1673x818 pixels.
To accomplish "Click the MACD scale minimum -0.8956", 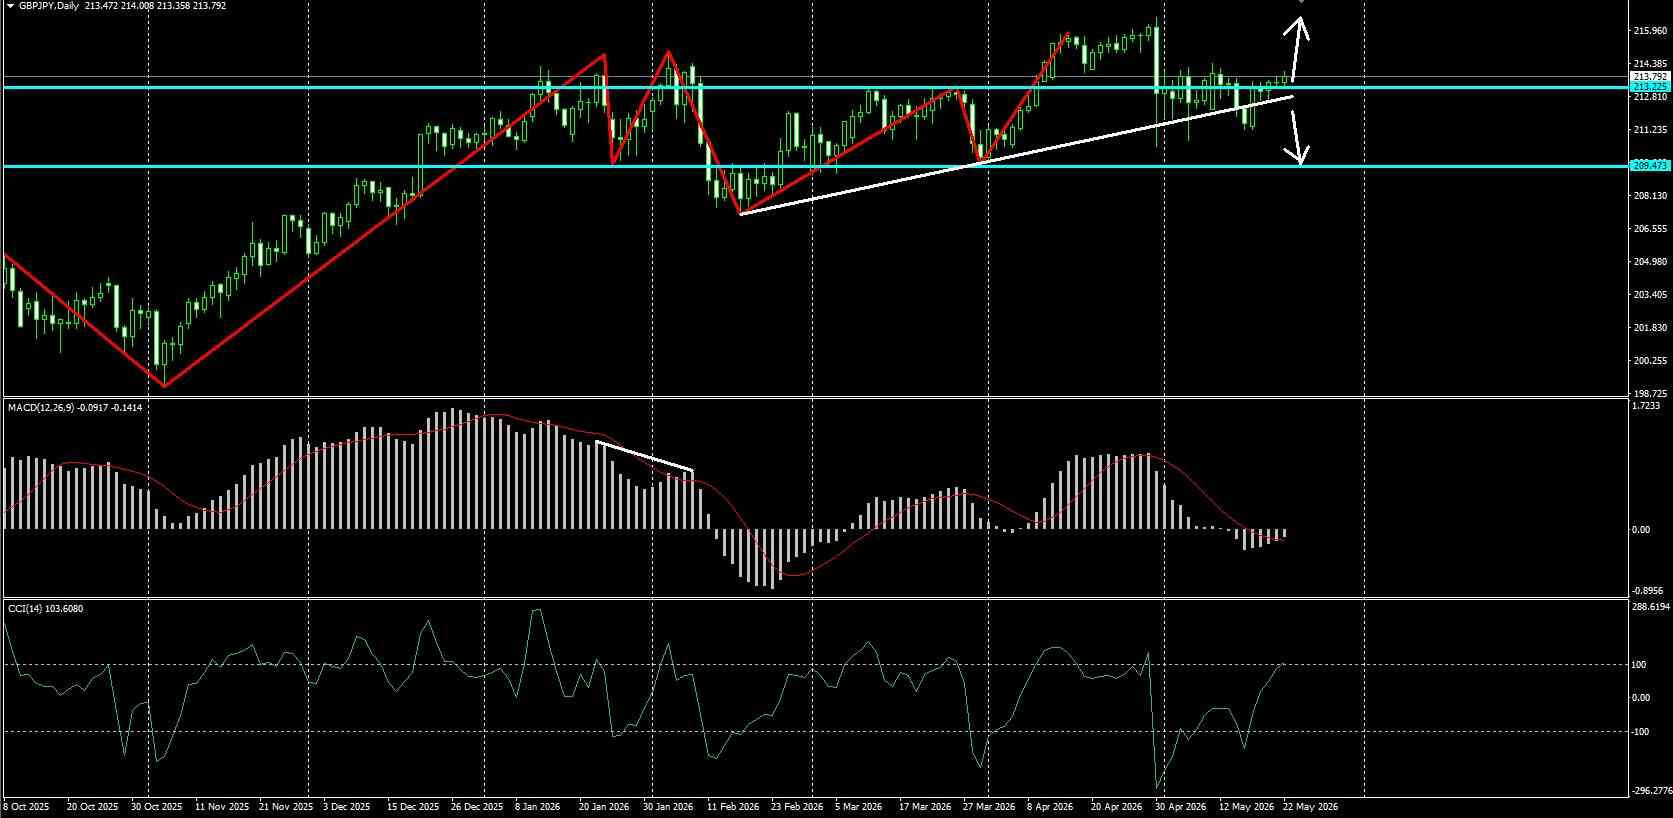I will click(1647, 591).
